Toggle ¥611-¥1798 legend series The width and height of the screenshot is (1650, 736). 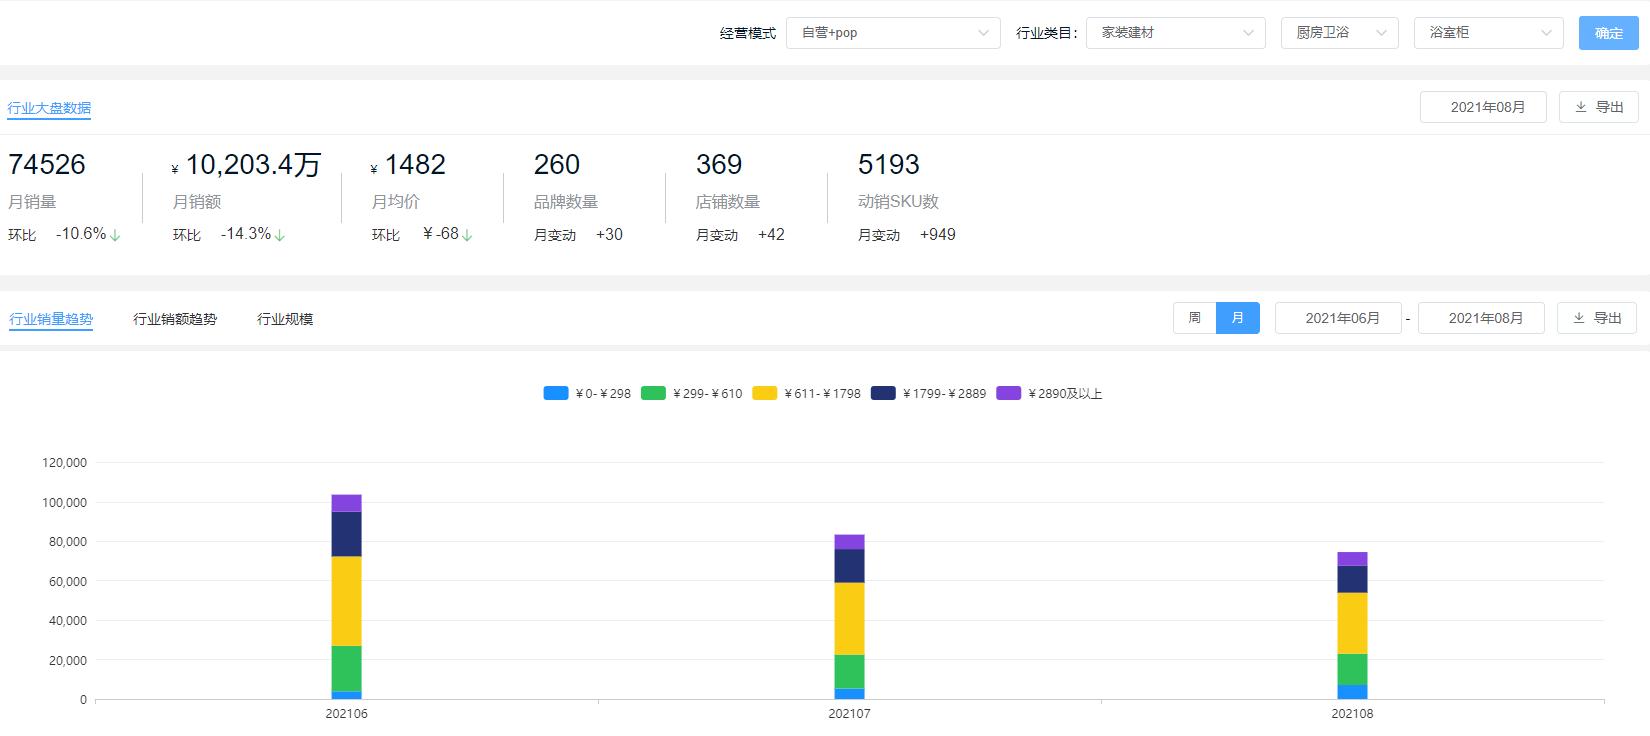pyautogui.click(x=806, y=393)
